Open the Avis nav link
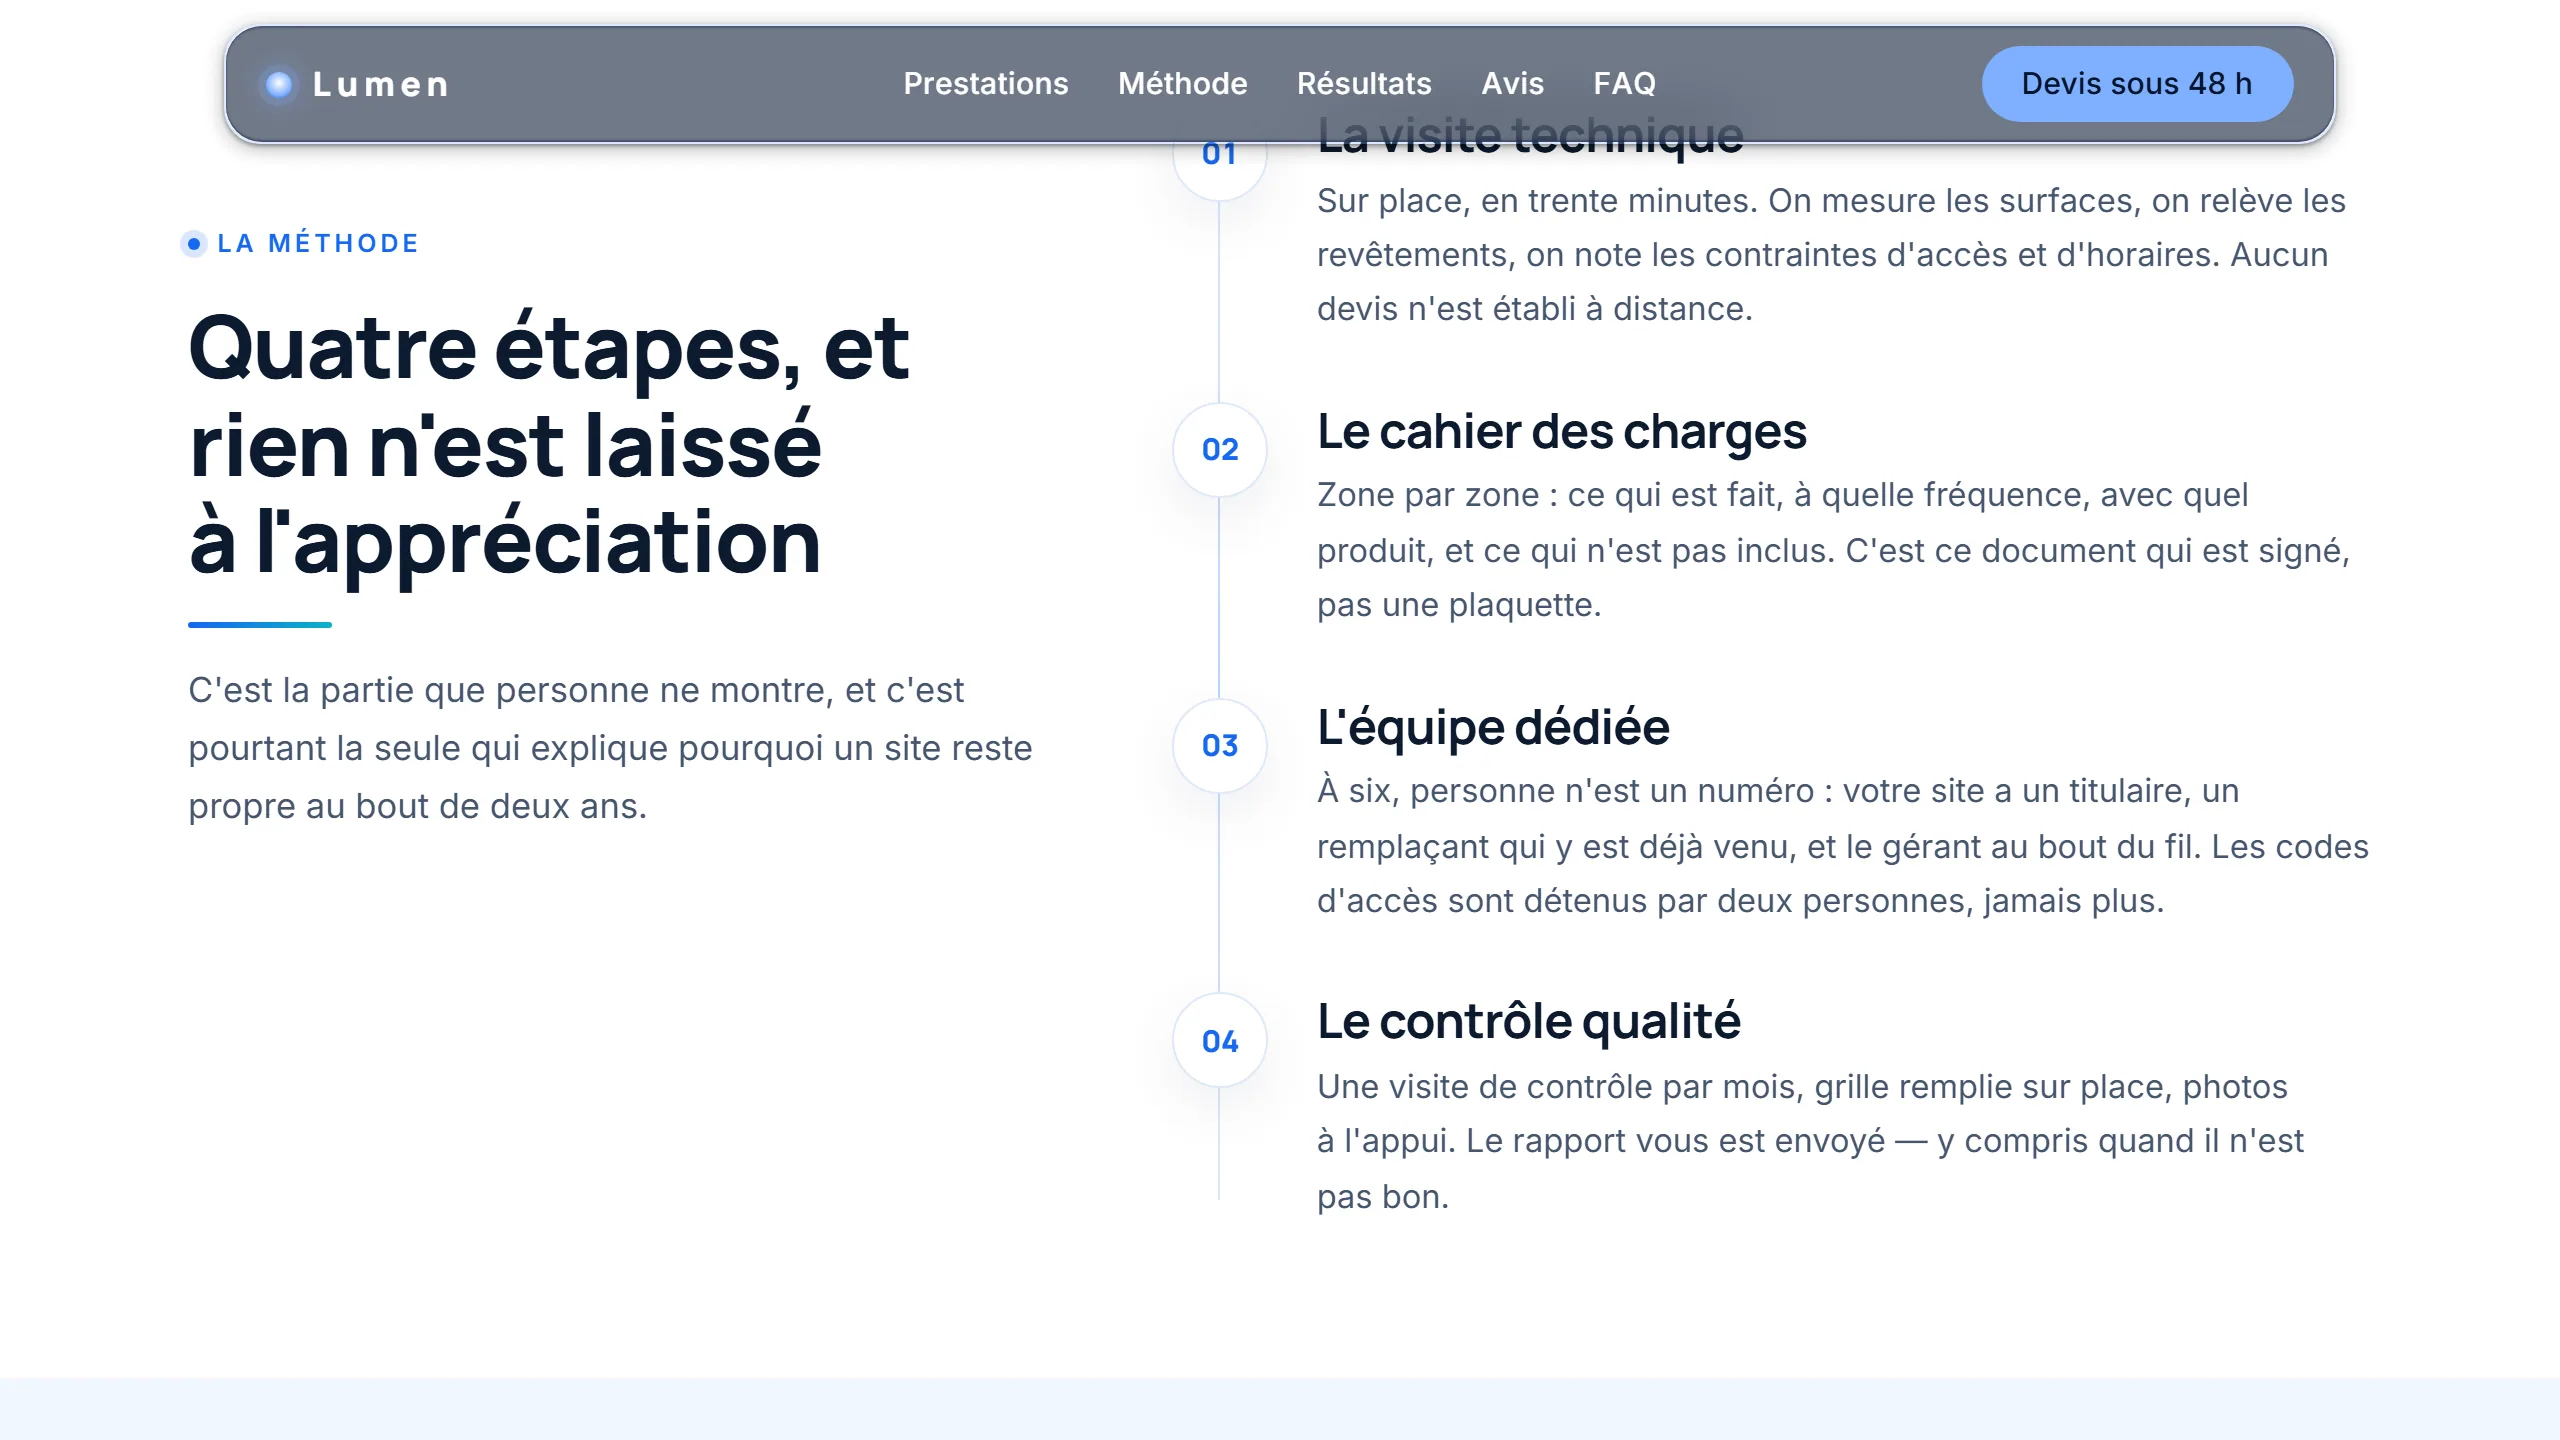The image size is (2560, 1440). point(1512,83)
